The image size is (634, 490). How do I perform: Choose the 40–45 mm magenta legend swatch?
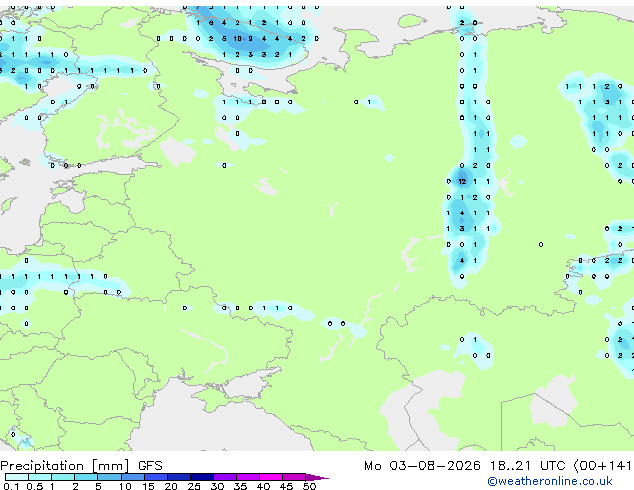(x=271, y=477)
